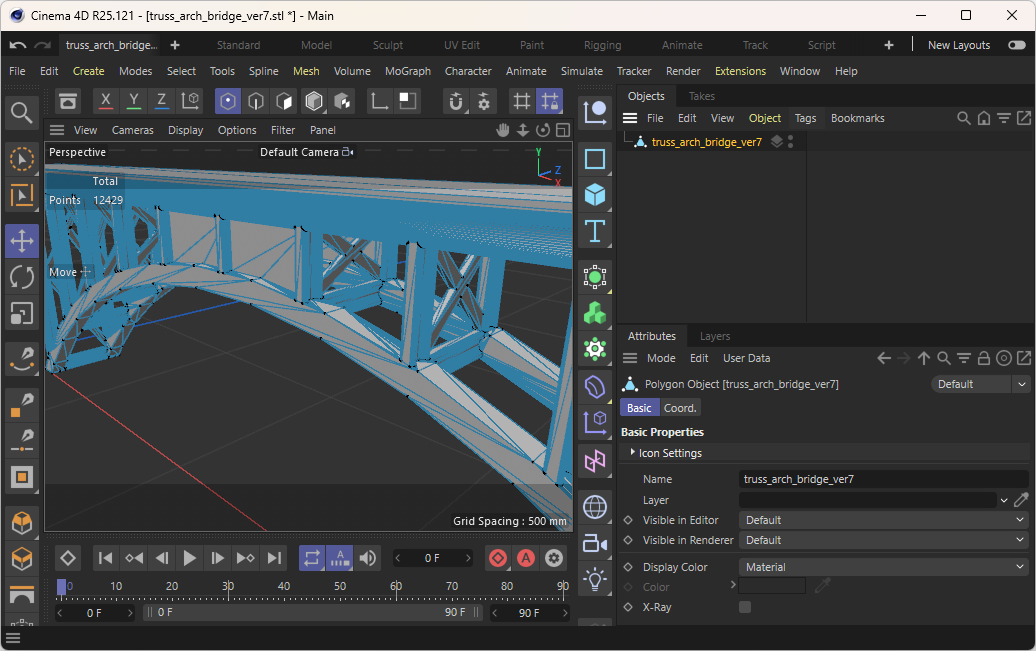Open the MoGraph Cloner icon
Viewport: 1036px width, 651px height.
coord(595,313)
